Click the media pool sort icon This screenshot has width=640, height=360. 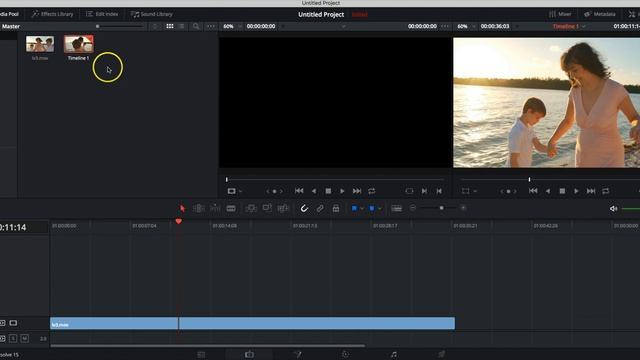tap(155, 26)
